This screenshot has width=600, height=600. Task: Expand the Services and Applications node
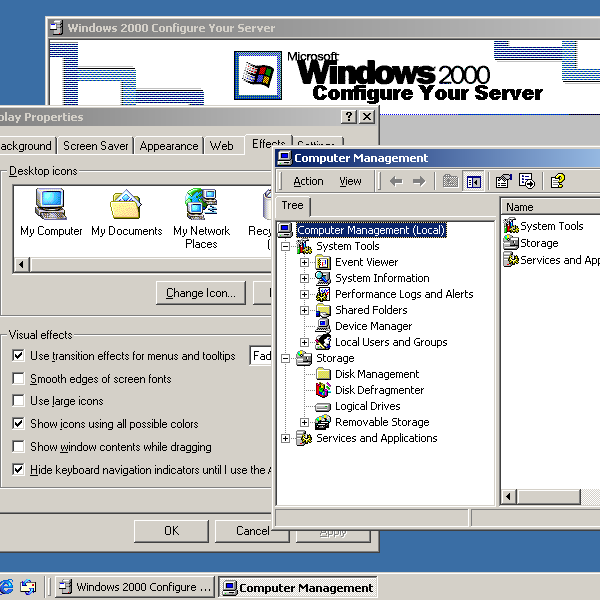(x=286, y=438)
